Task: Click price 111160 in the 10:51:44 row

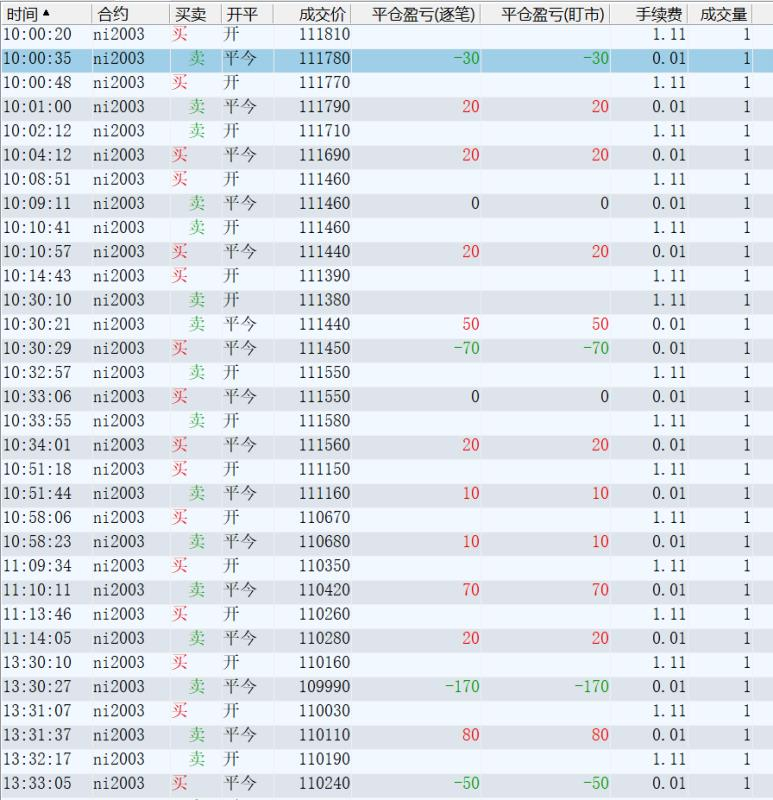Action: click(324, 493)
